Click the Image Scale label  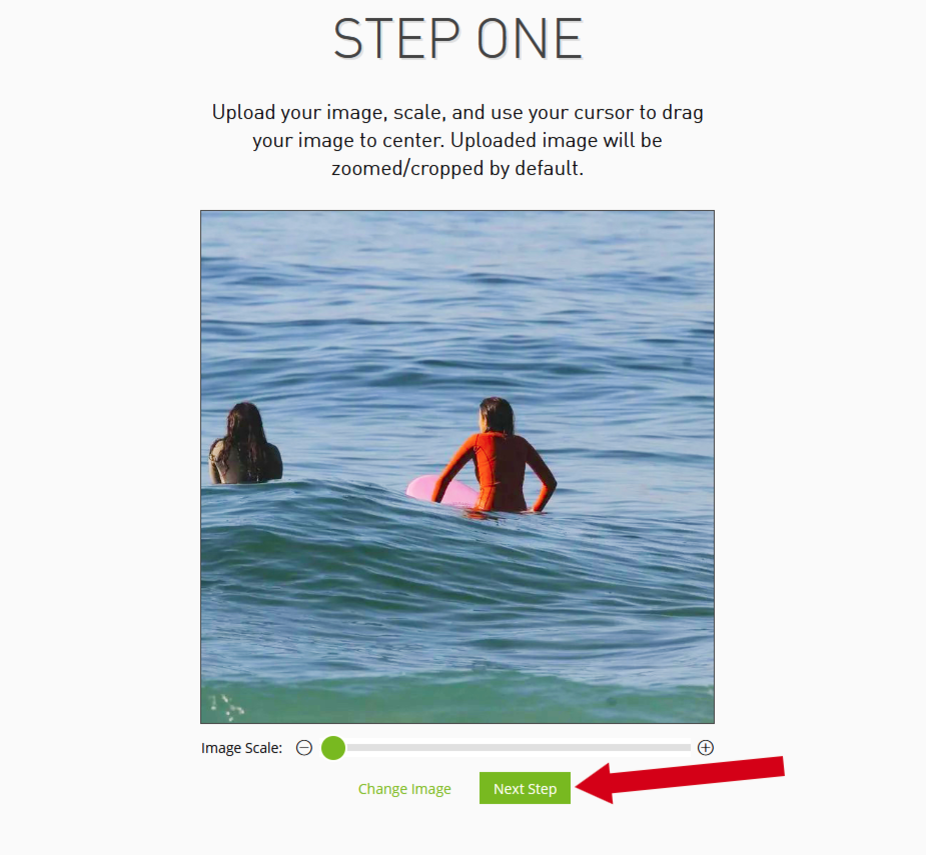(x=242, y=748)
